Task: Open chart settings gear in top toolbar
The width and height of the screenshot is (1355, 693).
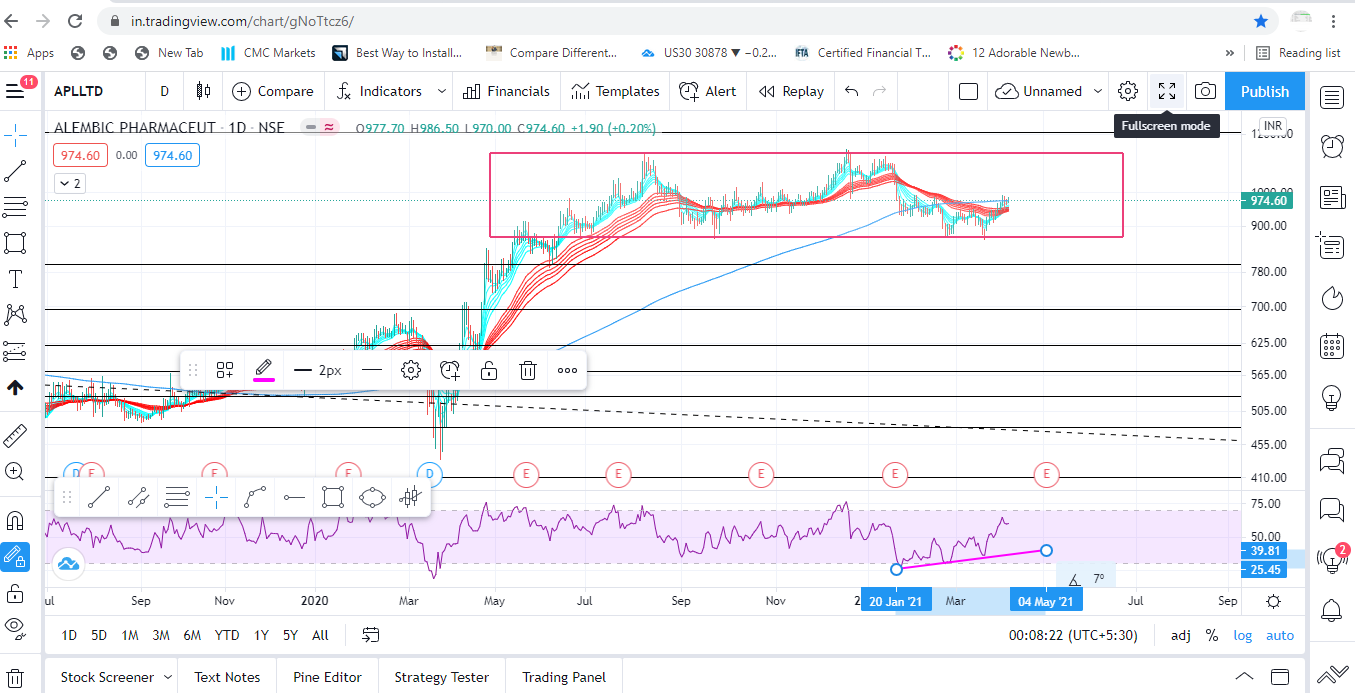Action: click(1128, 91)
